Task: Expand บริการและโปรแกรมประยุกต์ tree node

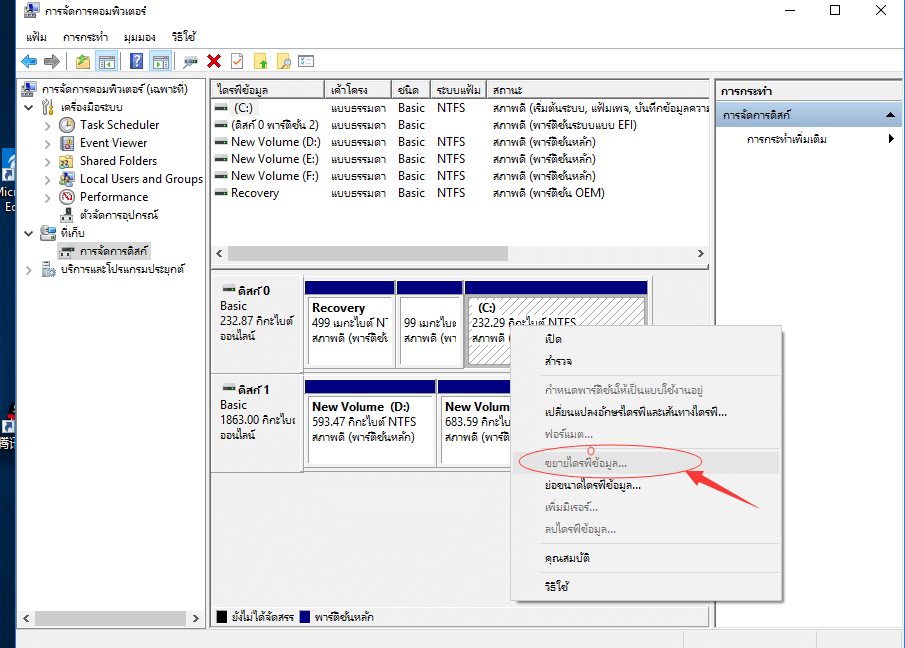Action: [31, 268]
